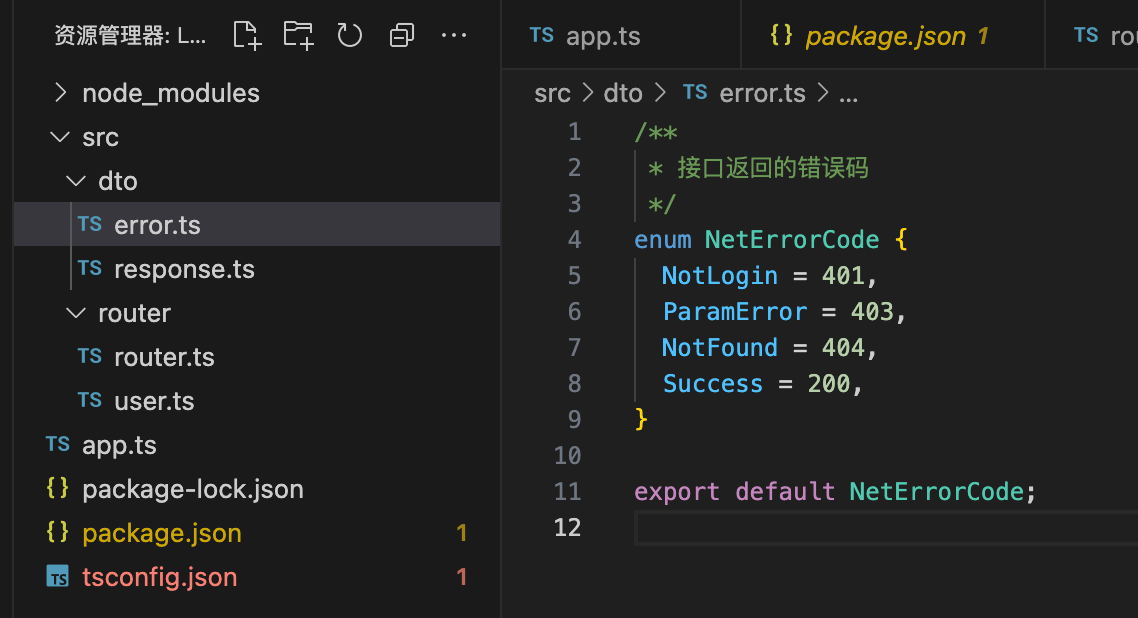The height and width of the screenshot is (618, 1138).
Task: Click the New Folder icon in Explorer
Action: (x=297, y=34)
